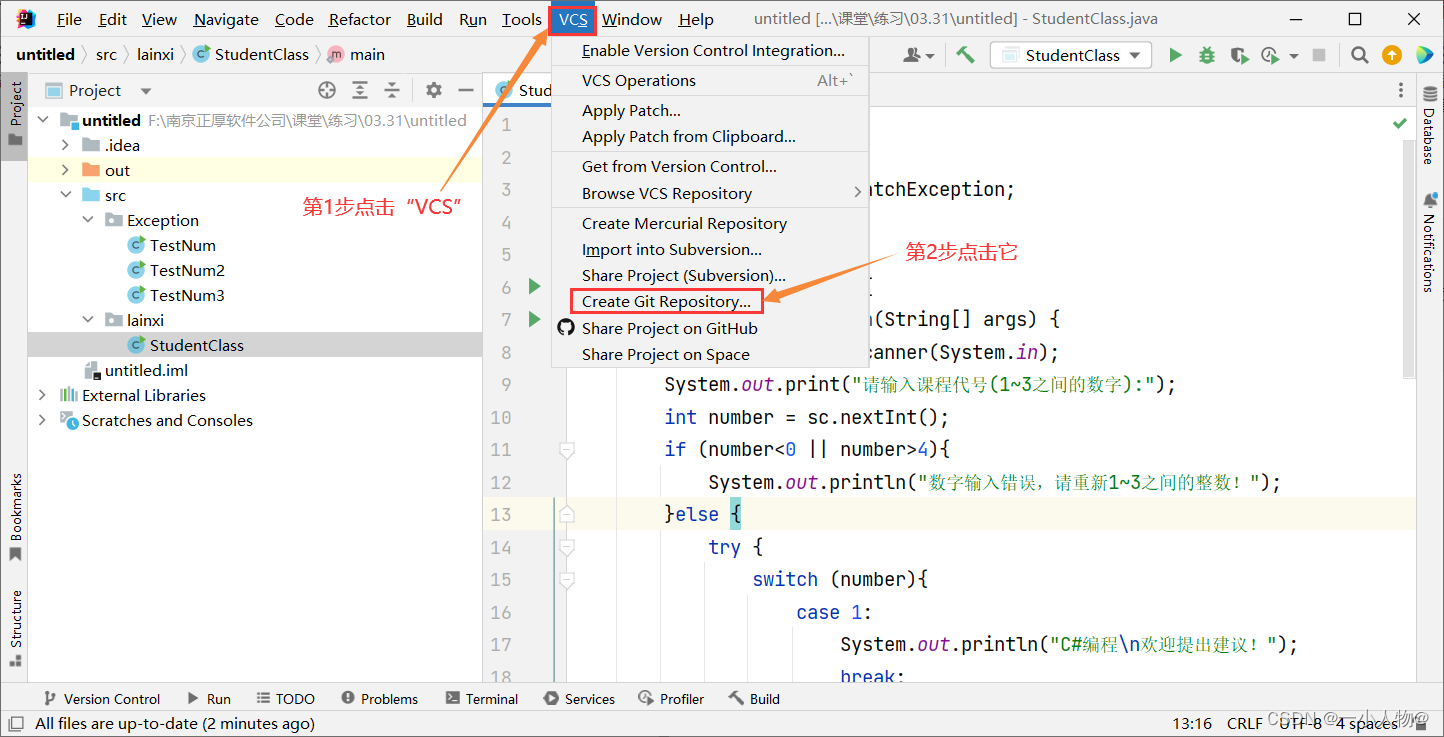The width and height of the screenshot is (1444, 737).
Task: Open the Services tool window
Action: pyautogui.click(x=579, y=699)
